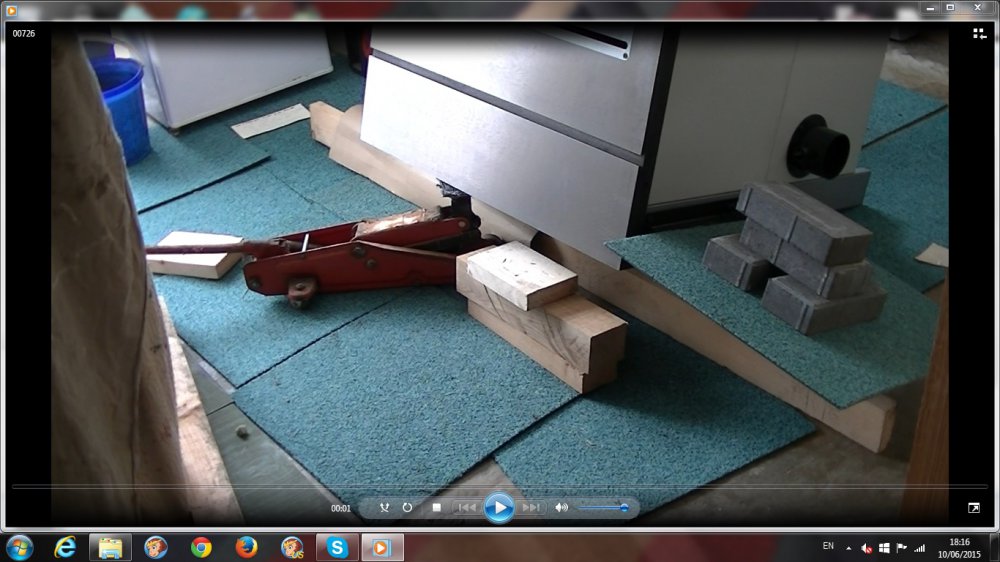Click the video title 00726
The width and height of the screenshot is (1000, 562).
point(24,33)
